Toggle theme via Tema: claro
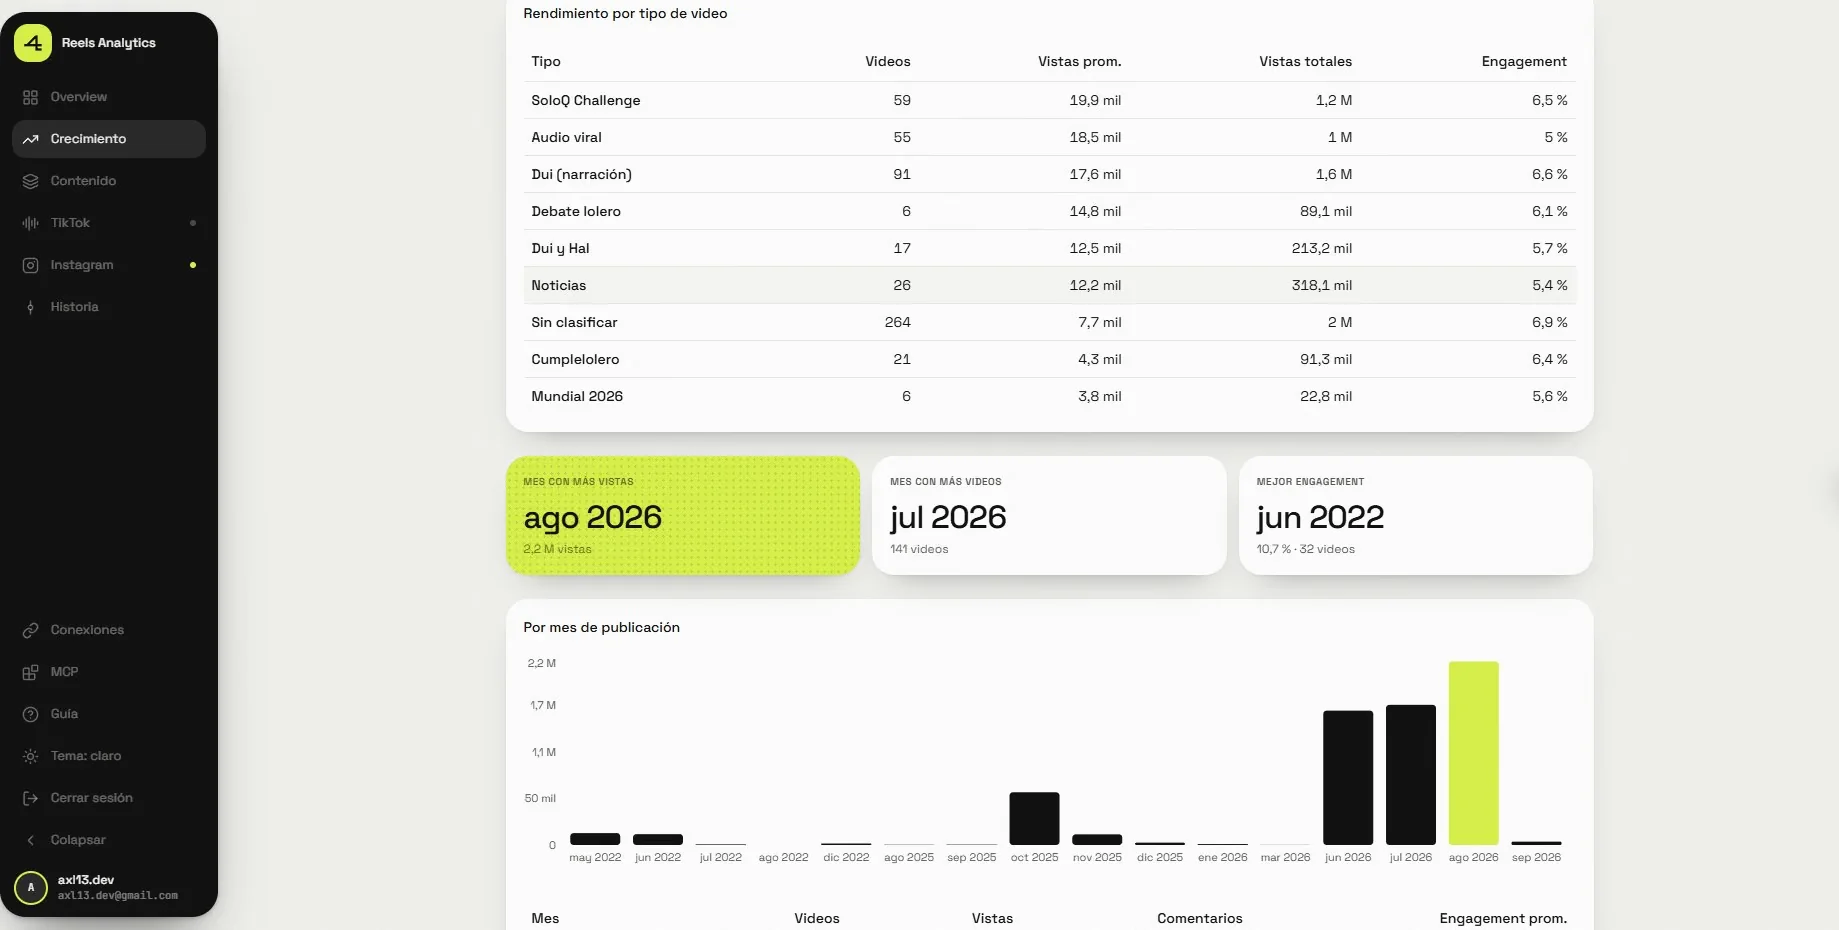 click(x=109, y=756)
